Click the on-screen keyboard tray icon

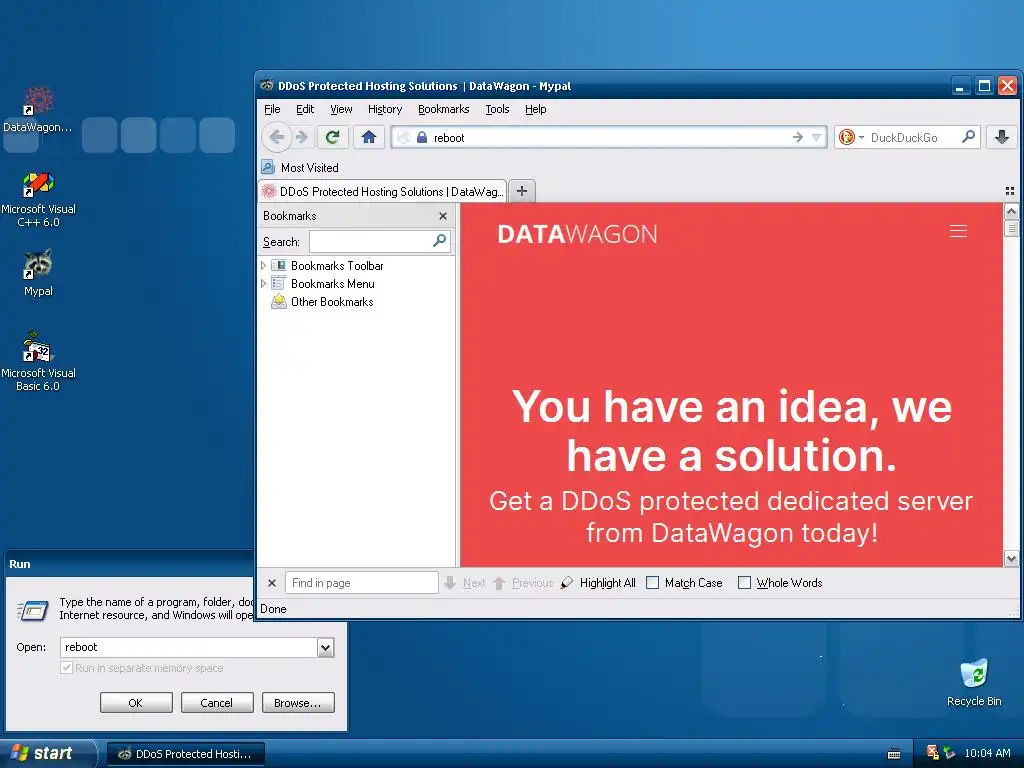click(894, 754)
